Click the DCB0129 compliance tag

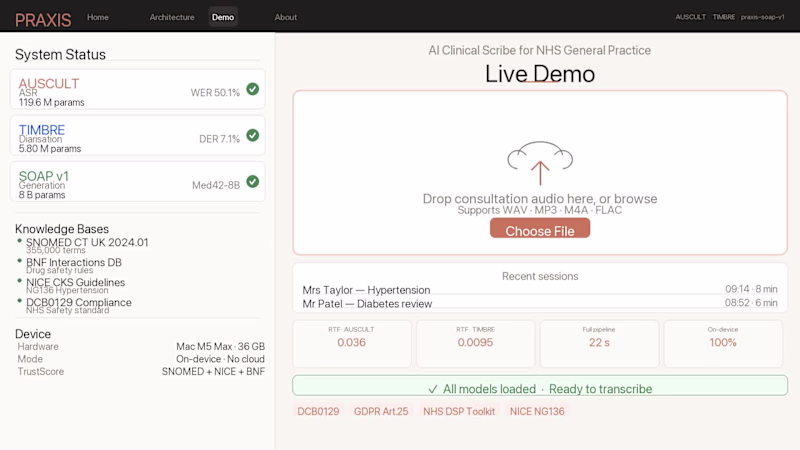318,411
